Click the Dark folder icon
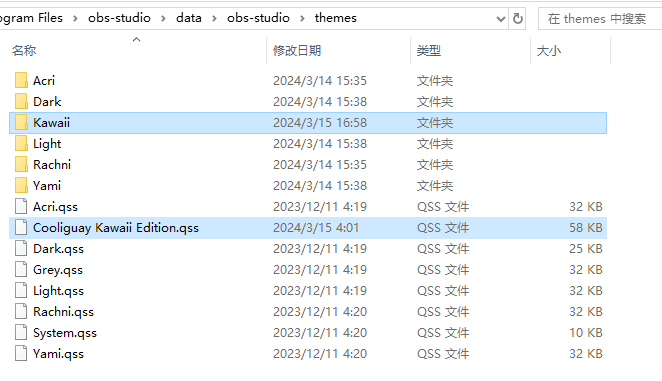Viewport: 662px width, 381px height. [21, 101]
